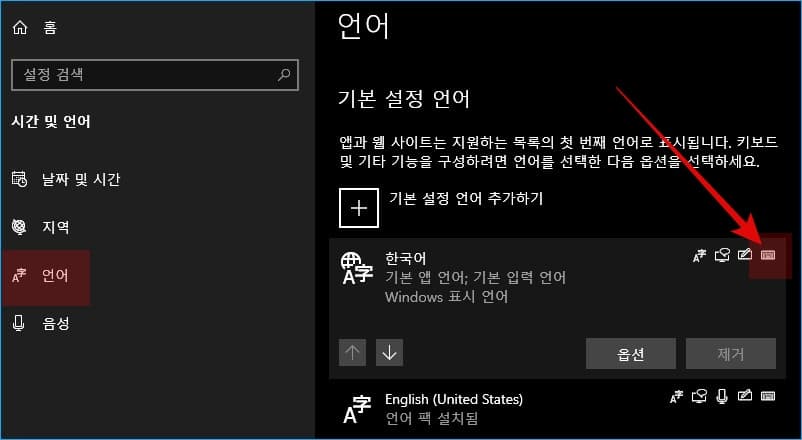Click the 한국어 globe language icon

click(357, 268)
